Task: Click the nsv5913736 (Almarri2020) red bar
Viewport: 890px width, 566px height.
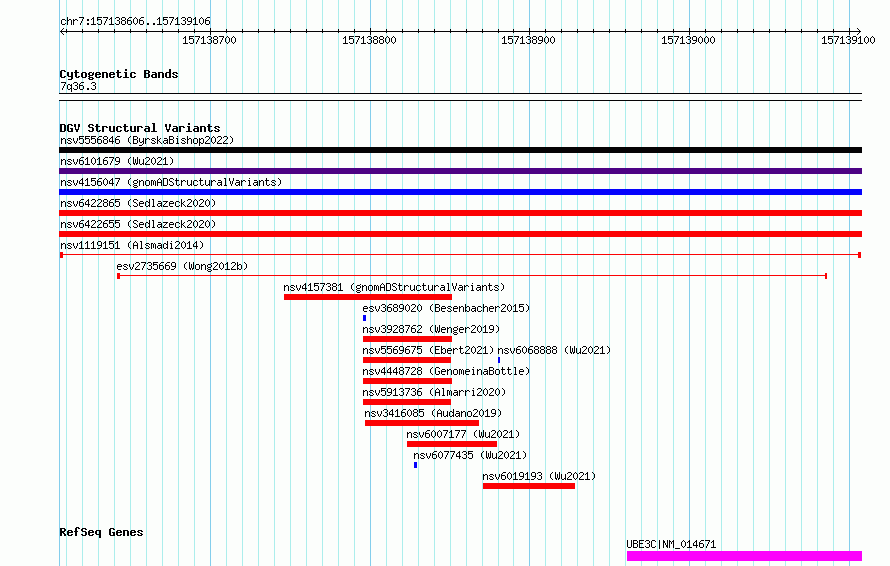Action: coord(407,402)
